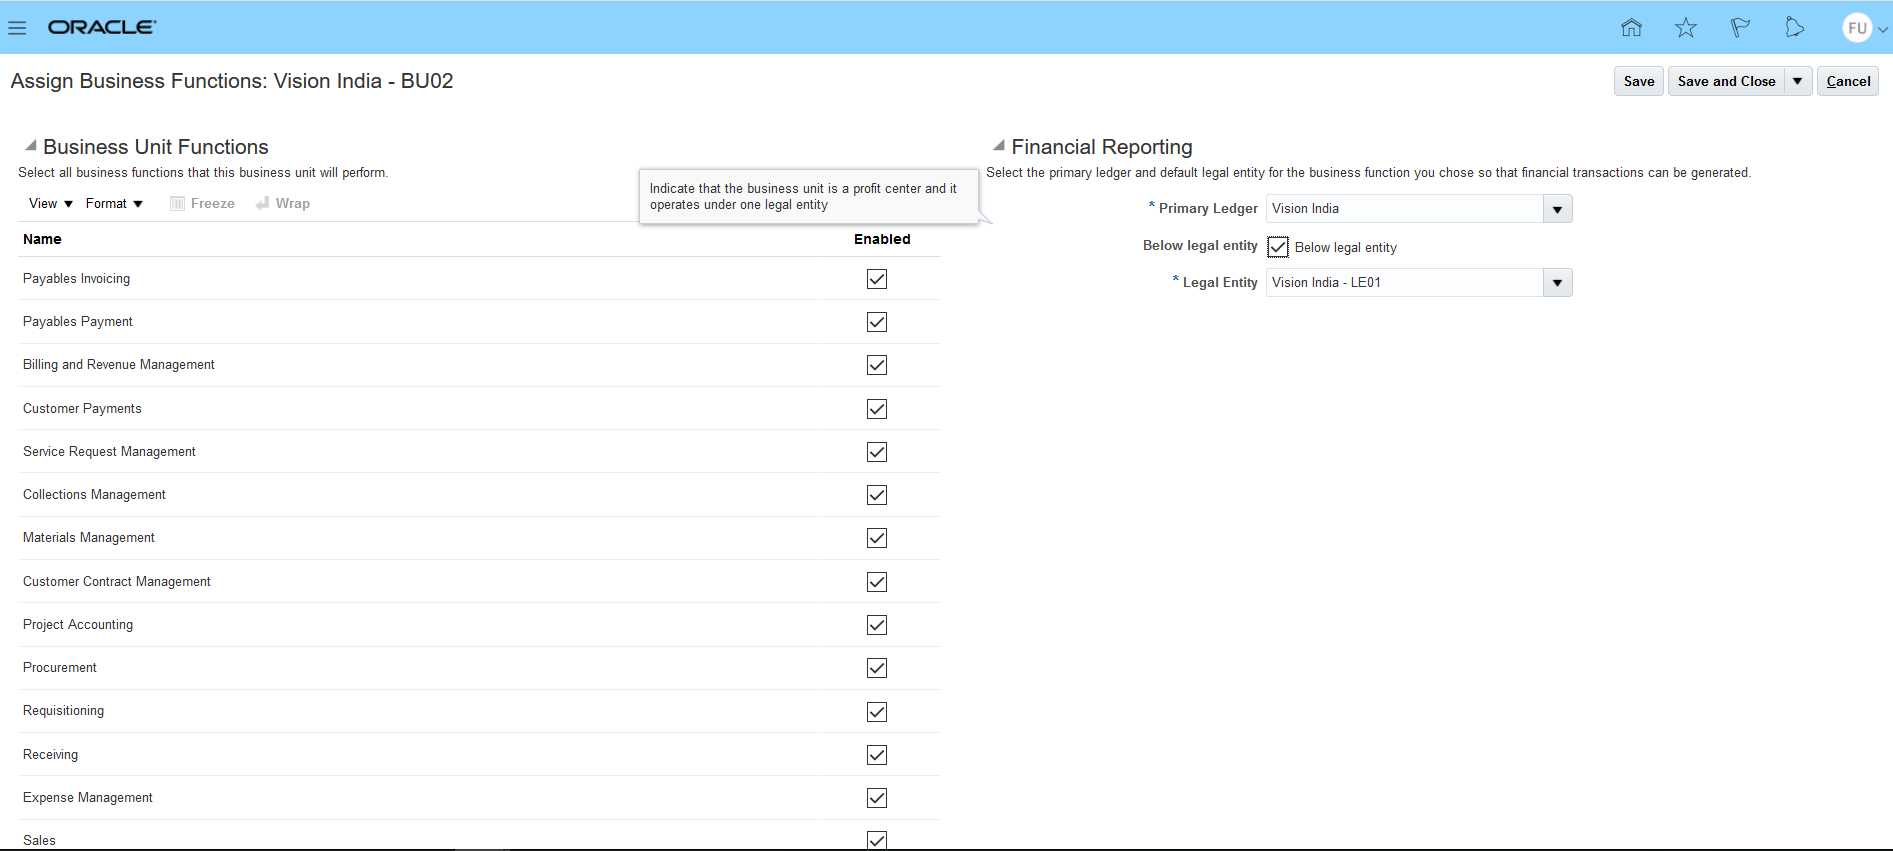Open the Format menu
The image size is (1893, 851).
point(114,203)
